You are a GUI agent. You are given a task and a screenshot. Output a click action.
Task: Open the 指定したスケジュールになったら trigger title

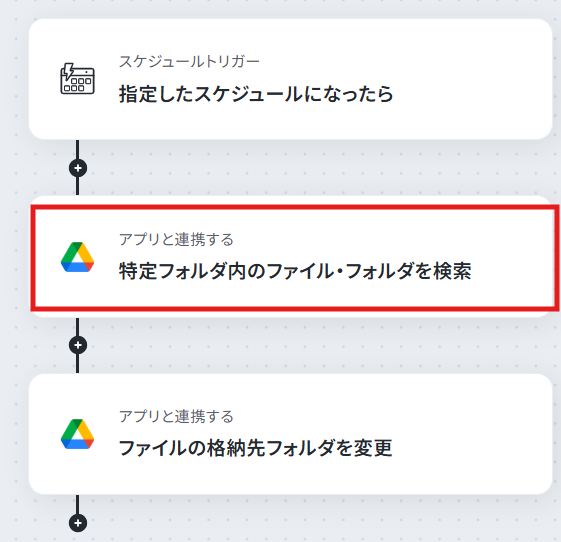point(256,94)
